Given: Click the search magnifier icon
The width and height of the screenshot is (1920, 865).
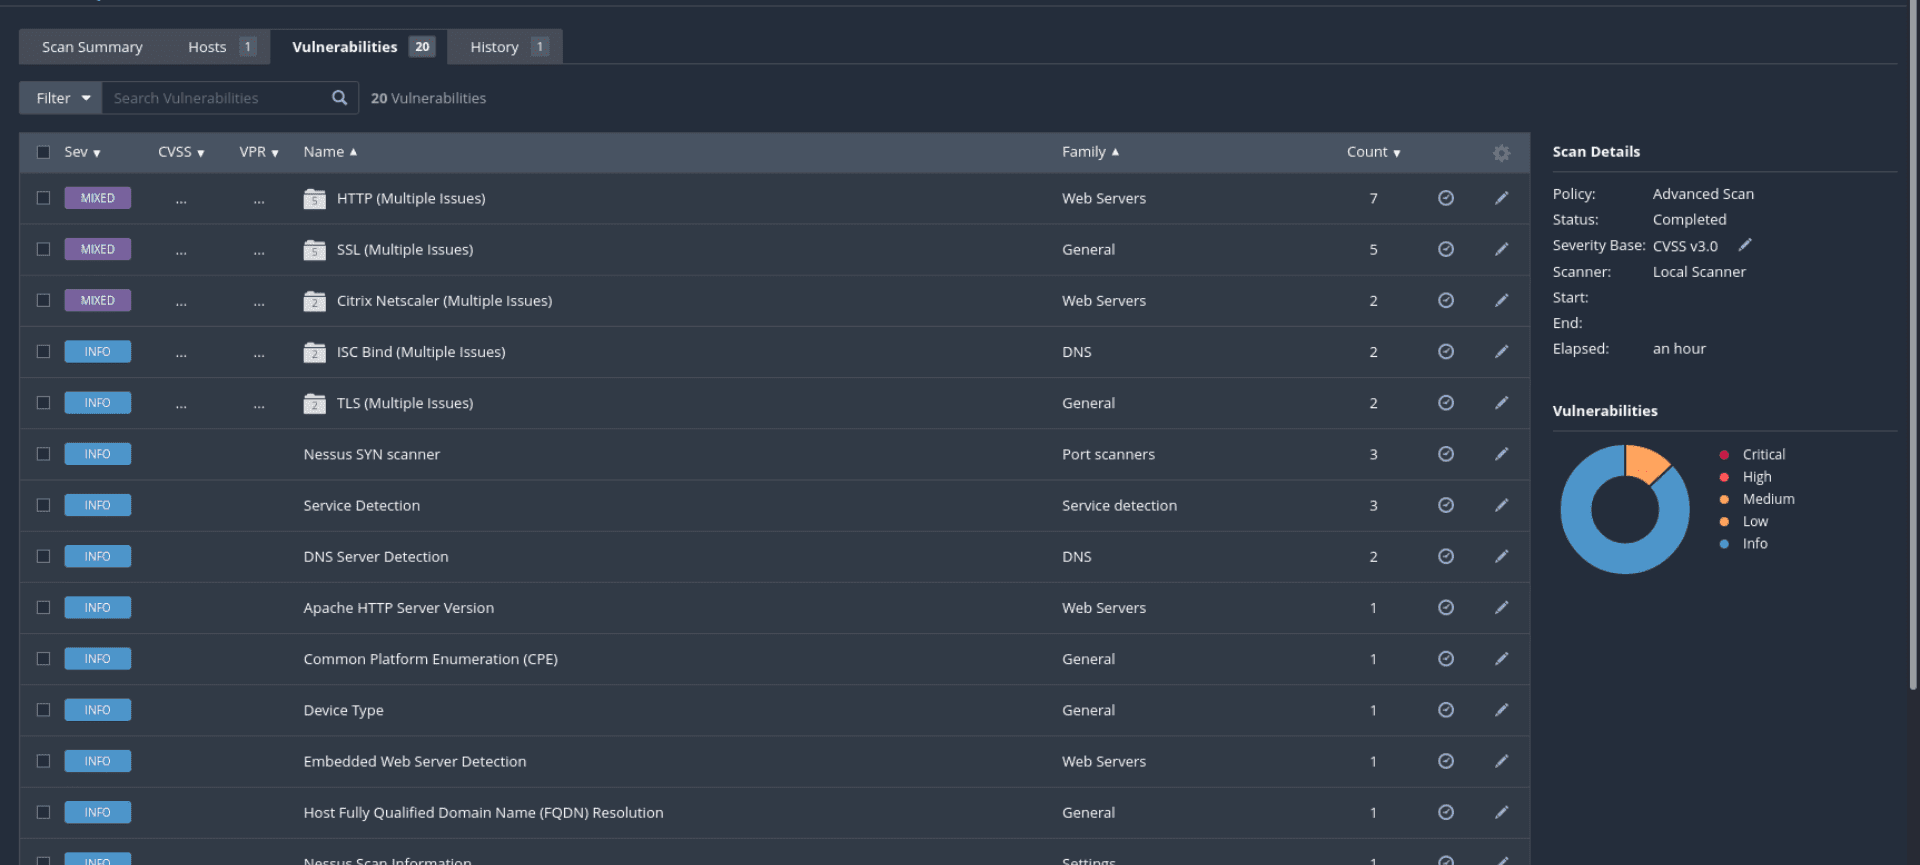Looking at the screenshot, I should click(340, 98).
